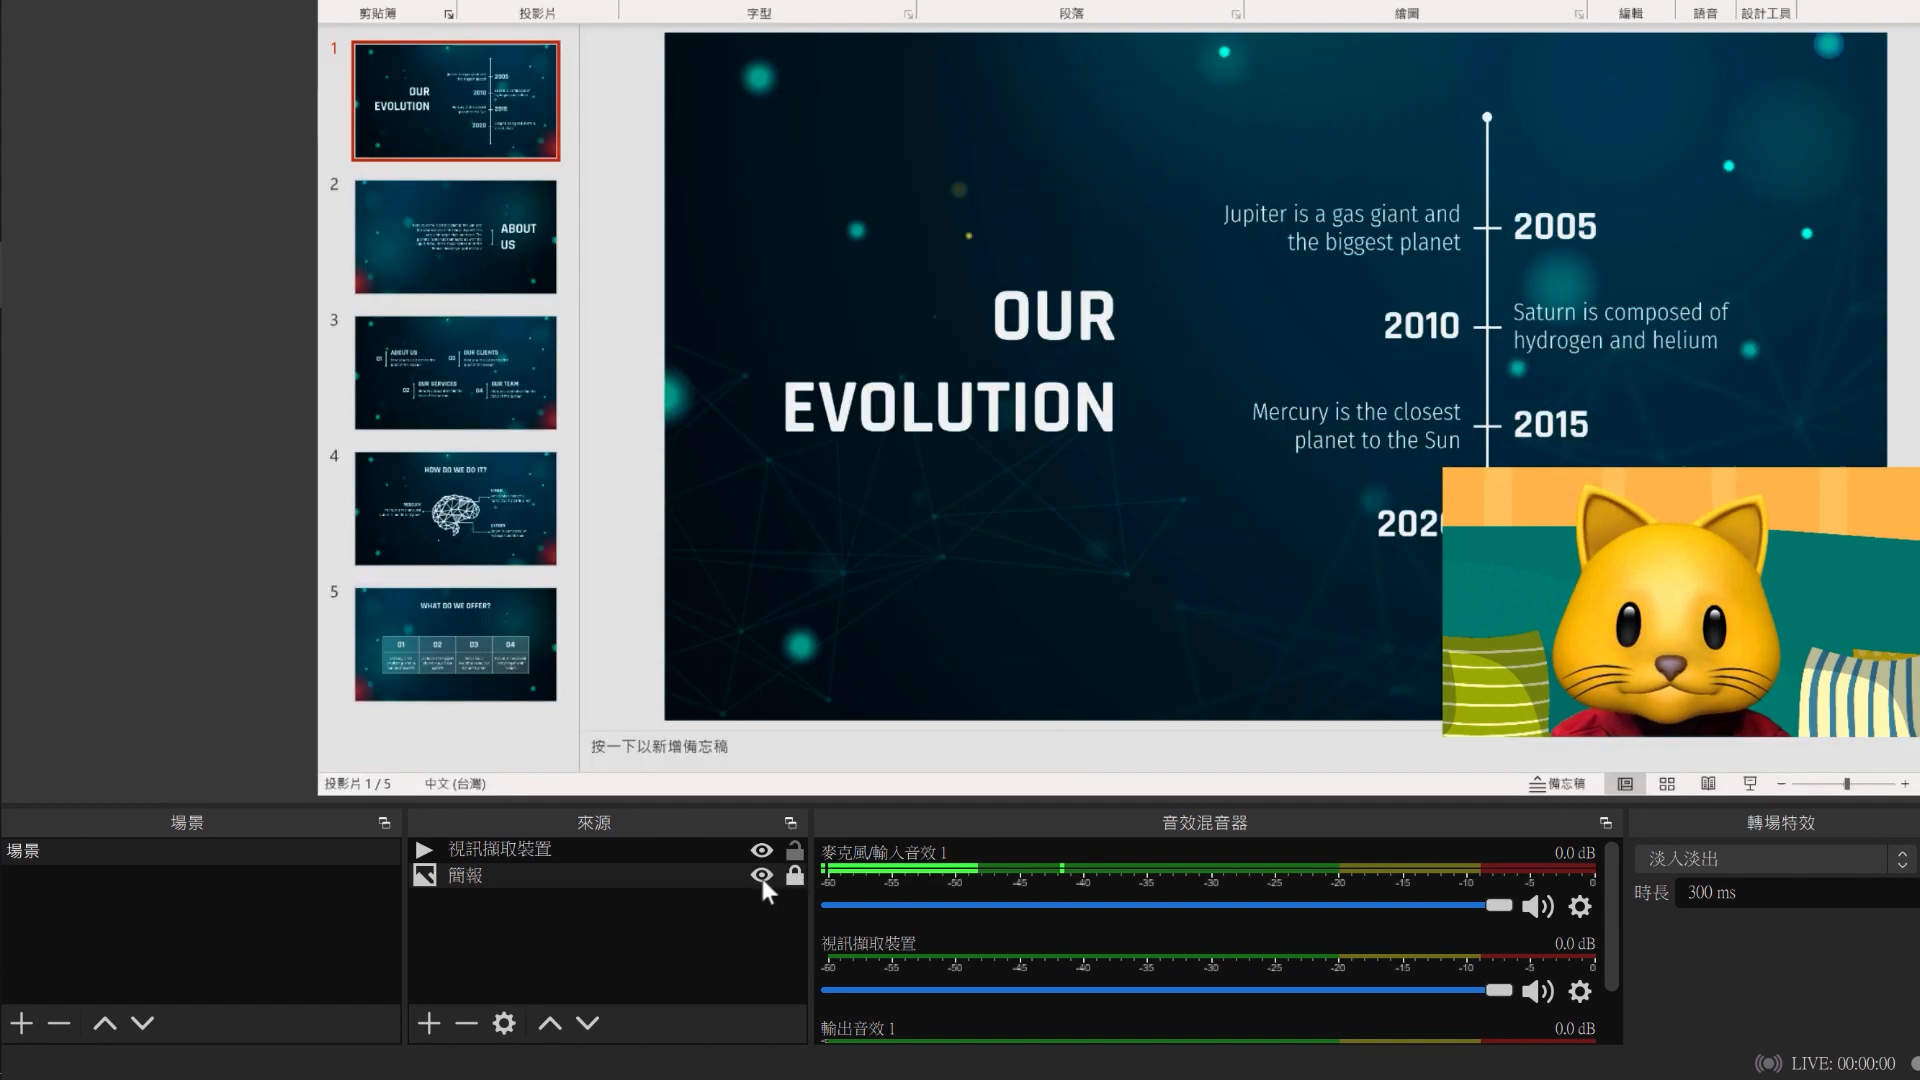1920x1080 pixels.
Task: Mute the 麥克風/輸入音效 1 speaker icon
Action: tap(1537, 906)
